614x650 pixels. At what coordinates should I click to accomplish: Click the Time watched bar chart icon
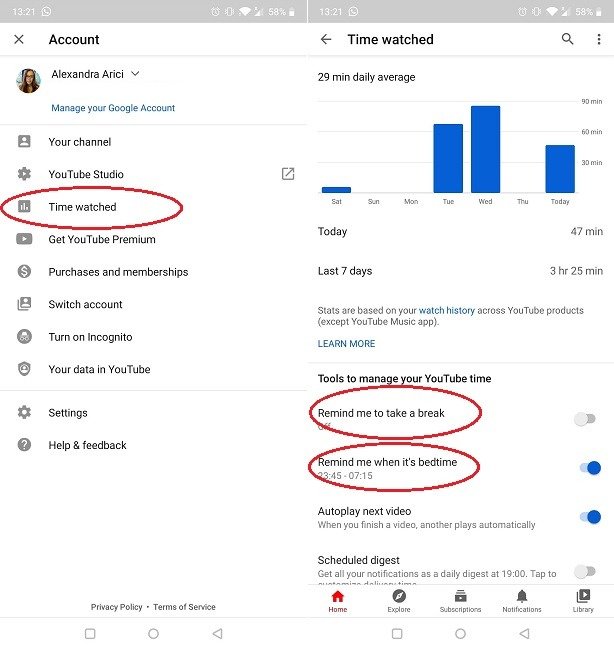(x=24, y=206)
